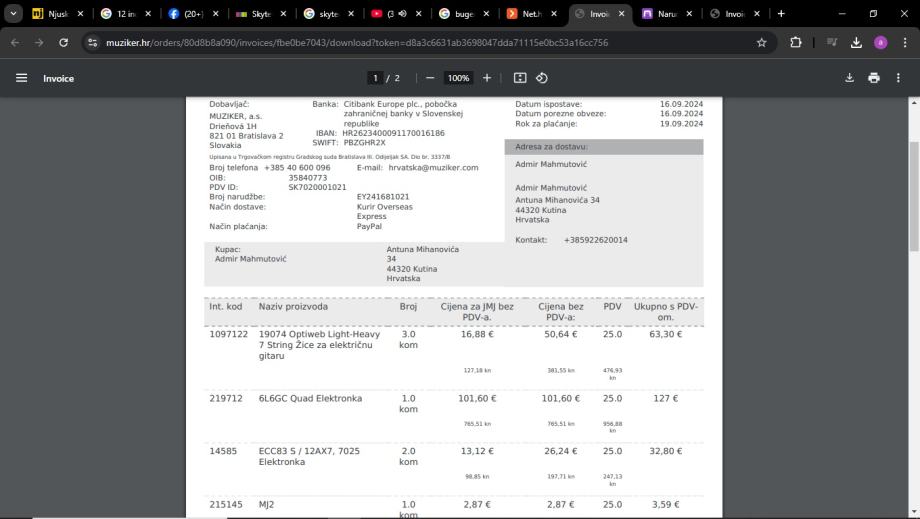Reload the current page
Viewport: 920px width, 519px height.
click(63, 42)
